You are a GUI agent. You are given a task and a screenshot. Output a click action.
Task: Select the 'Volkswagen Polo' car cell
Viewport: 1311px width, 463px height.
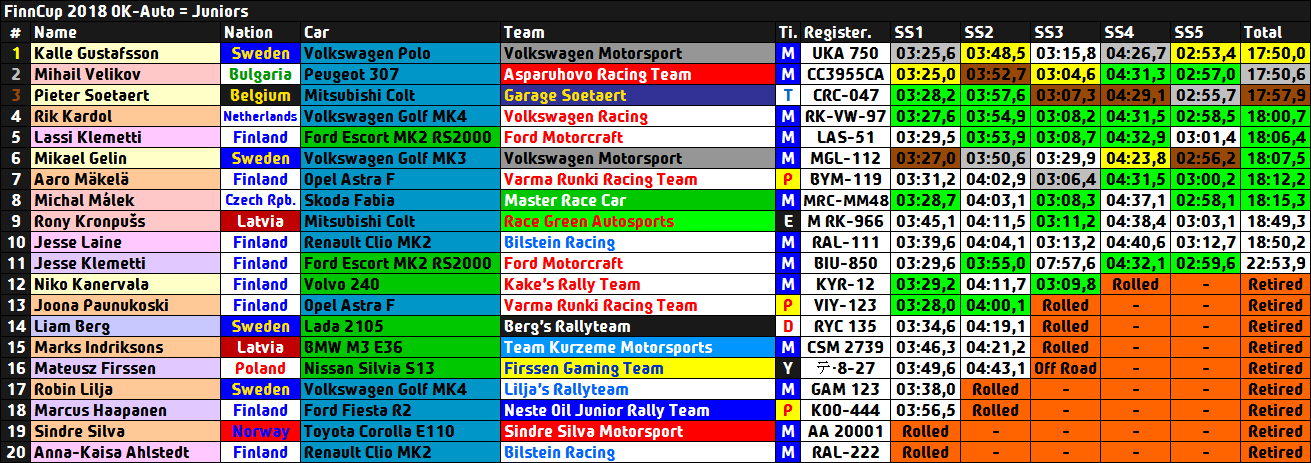coord(399,53)
